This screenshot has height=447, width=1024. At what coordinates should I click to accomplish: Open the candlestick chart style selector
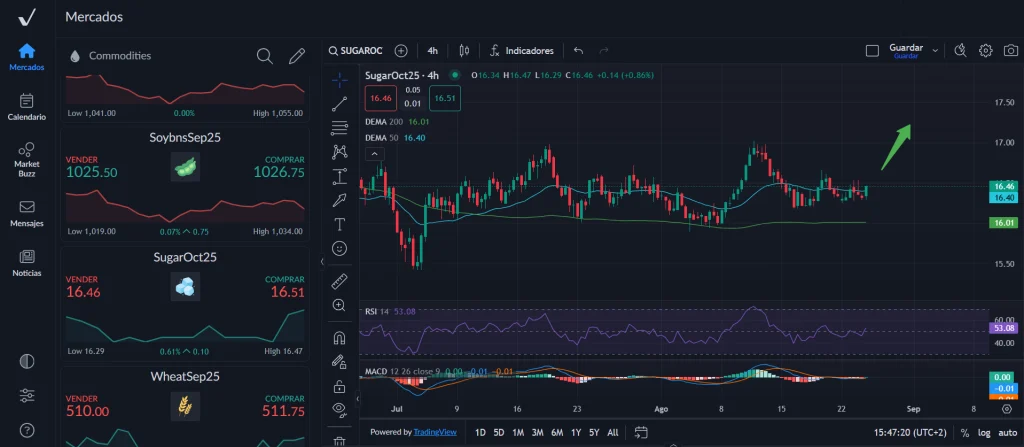(x=463, y=50)
